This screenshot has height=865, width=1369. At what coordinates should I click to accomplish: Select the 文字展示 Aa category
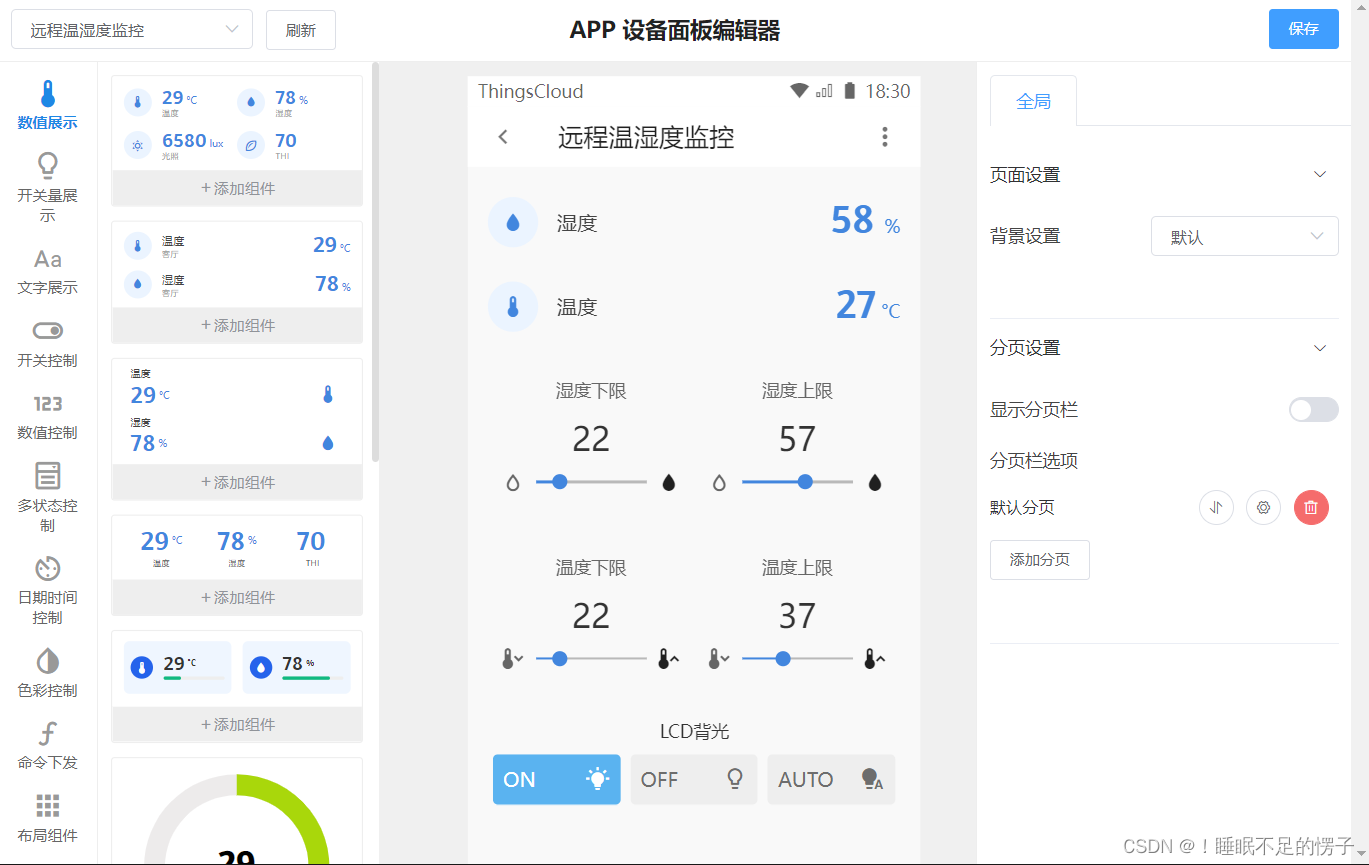(x=47, y=270)
